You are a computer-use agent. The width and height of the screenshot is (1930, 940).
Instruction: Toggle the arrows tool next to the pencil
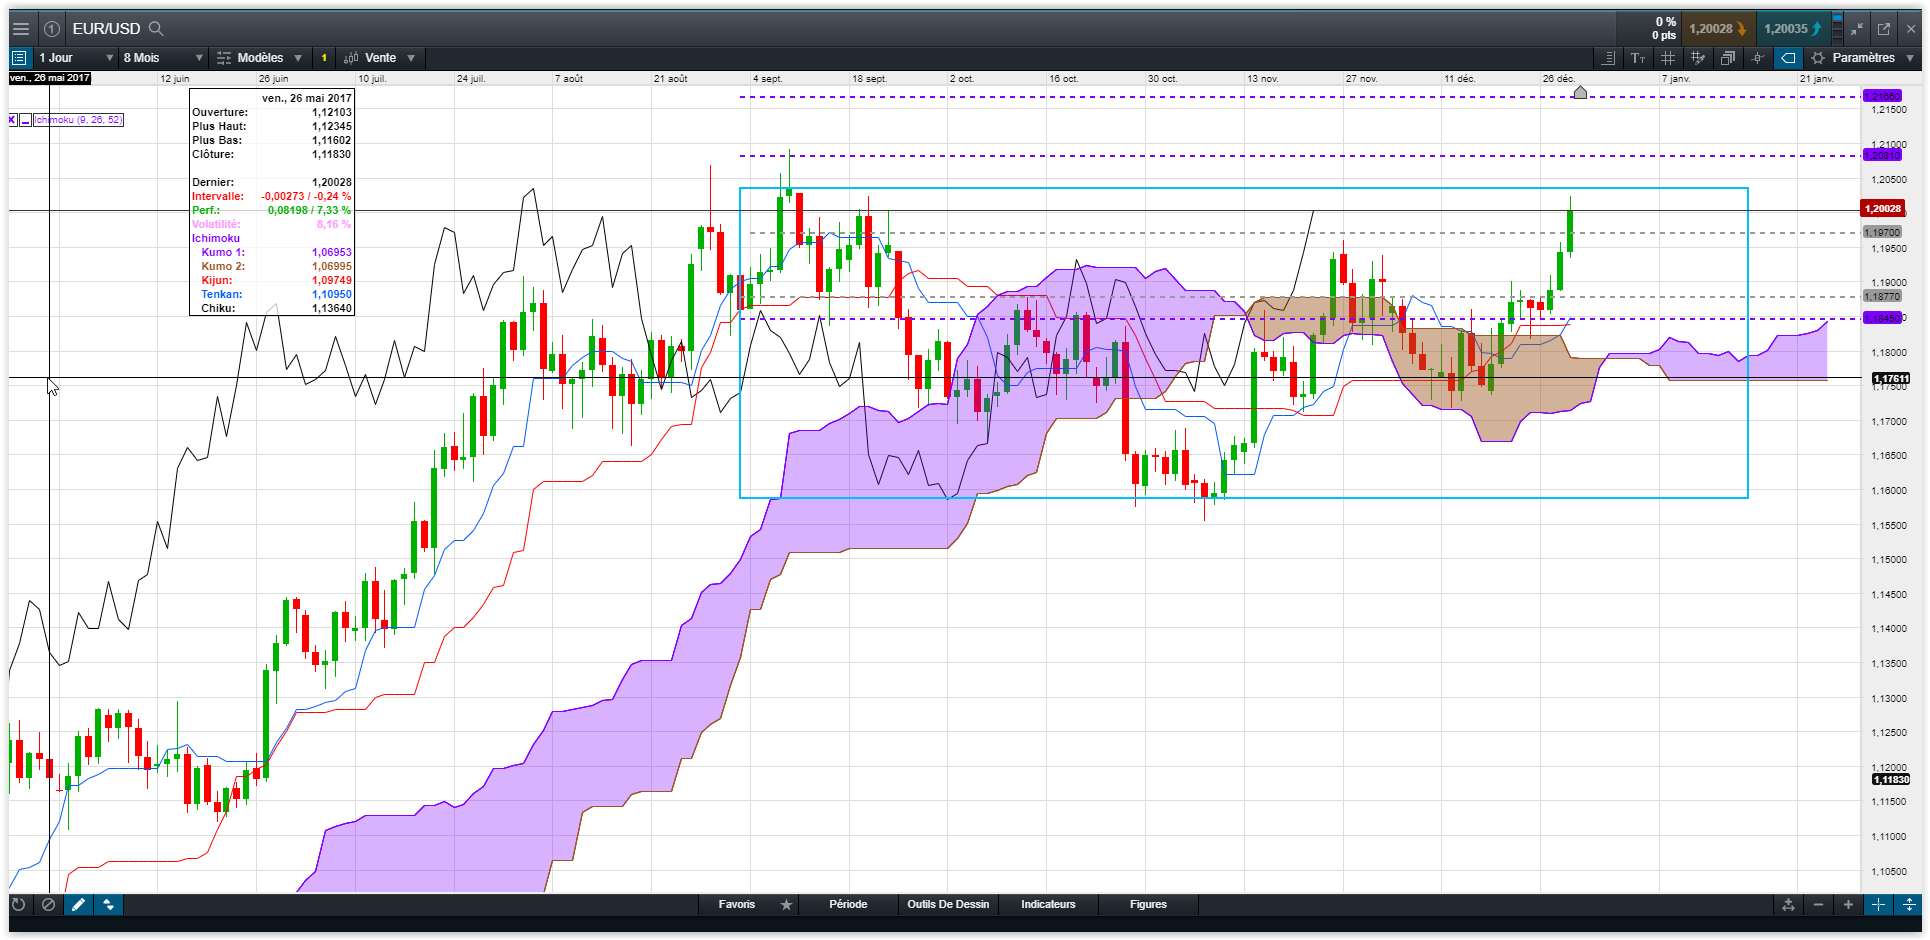pyautogui.click(x=108, y=905)
